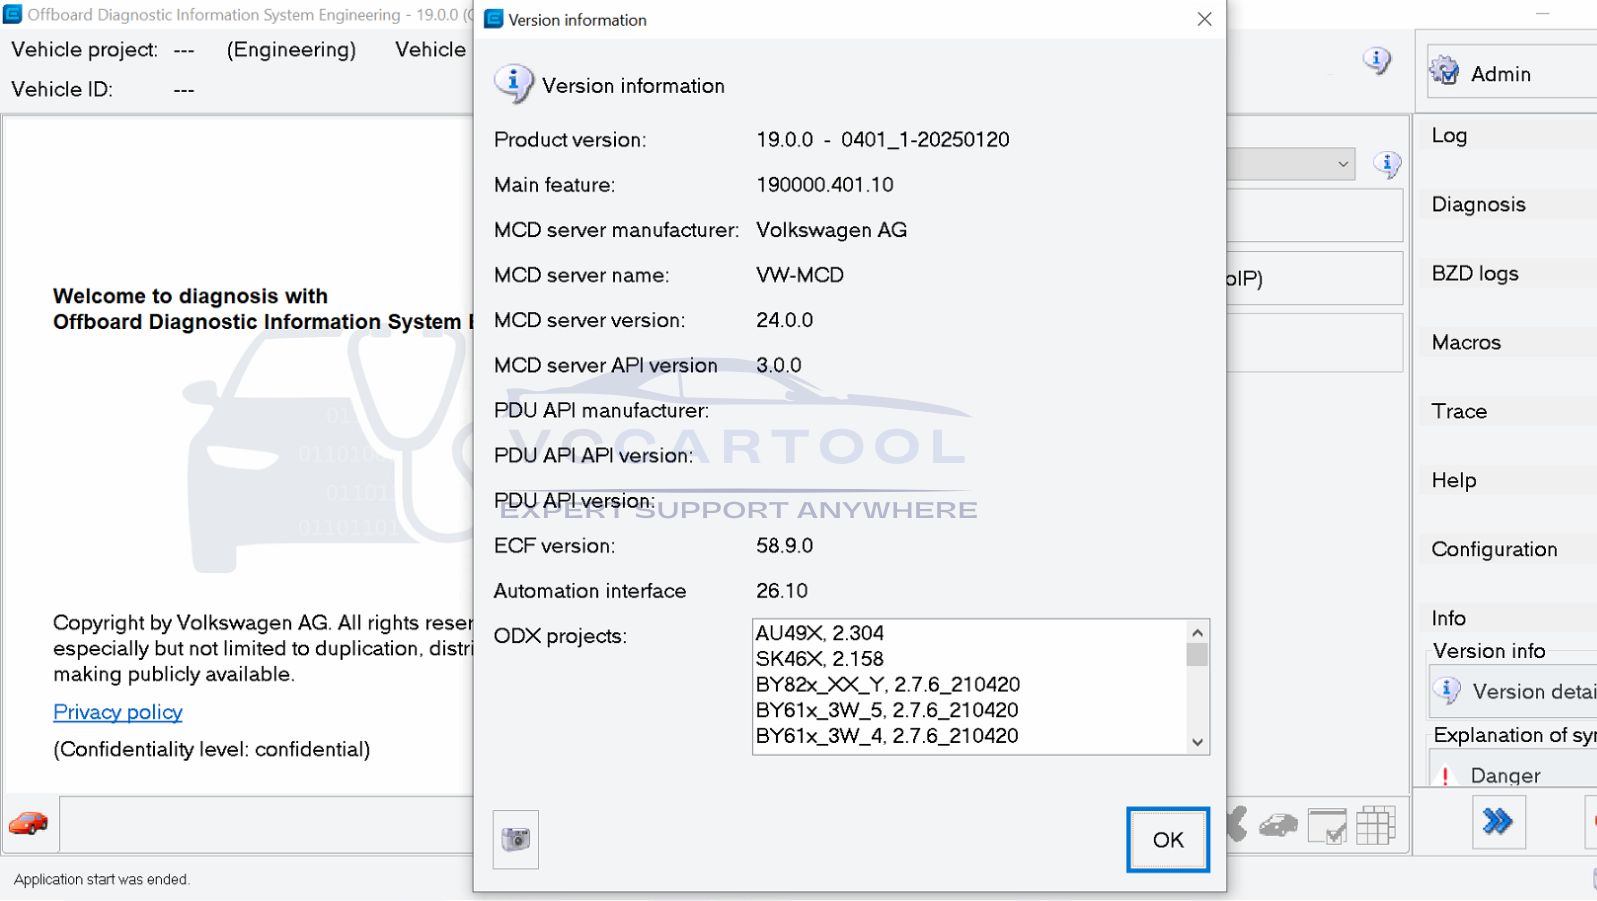This screenshot has height=901, width=1597.
Task: Click OK in the Version information dialog
Action: [1167, 839]
